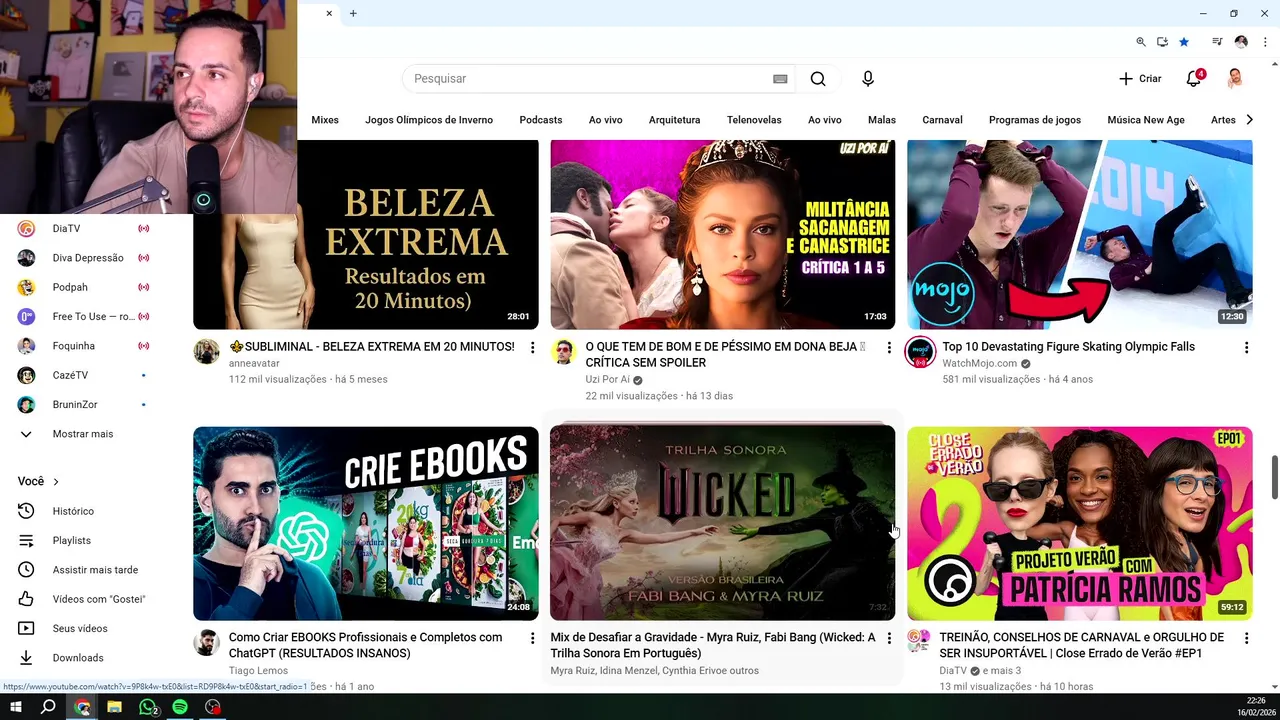Select the Mixes filter chip
Screen dimensions: 1280x720
pos(325,120)
